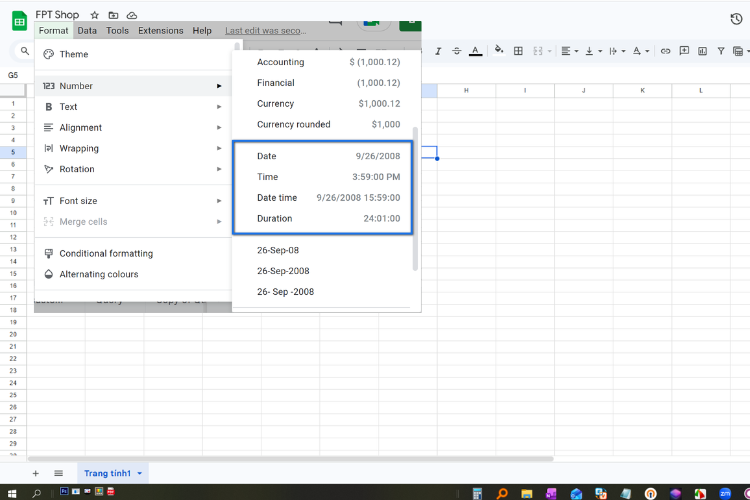Open version history clock icon
This screenshot has width=750, height=500.
coord(736,19)
